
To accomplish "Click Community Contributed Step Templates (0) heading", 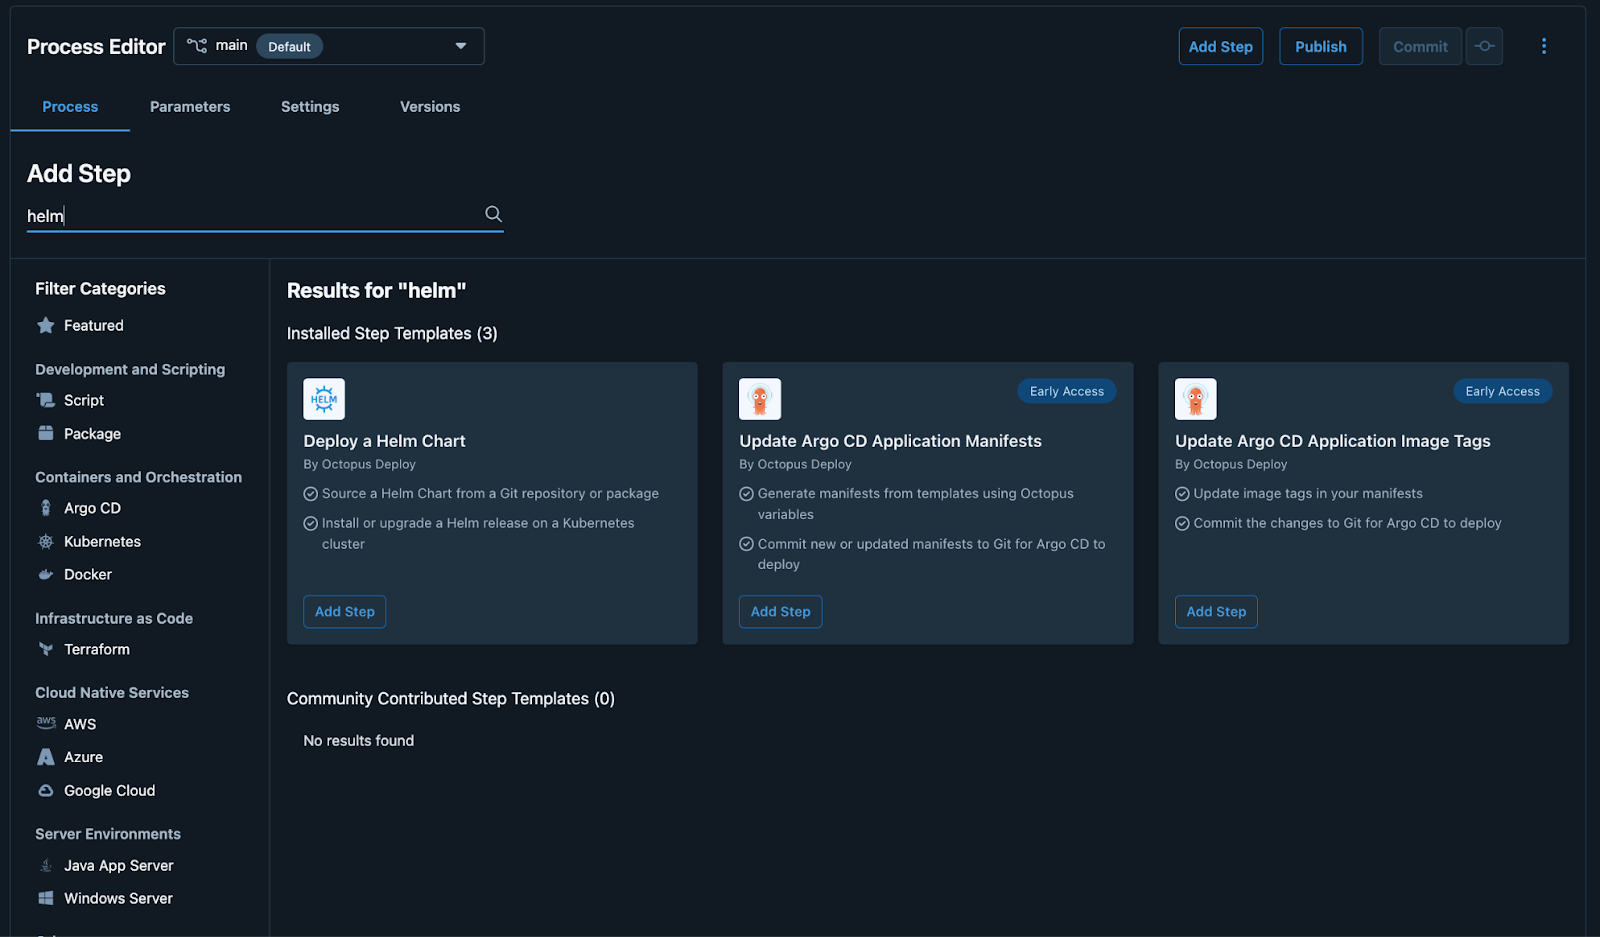I will 451,698.
